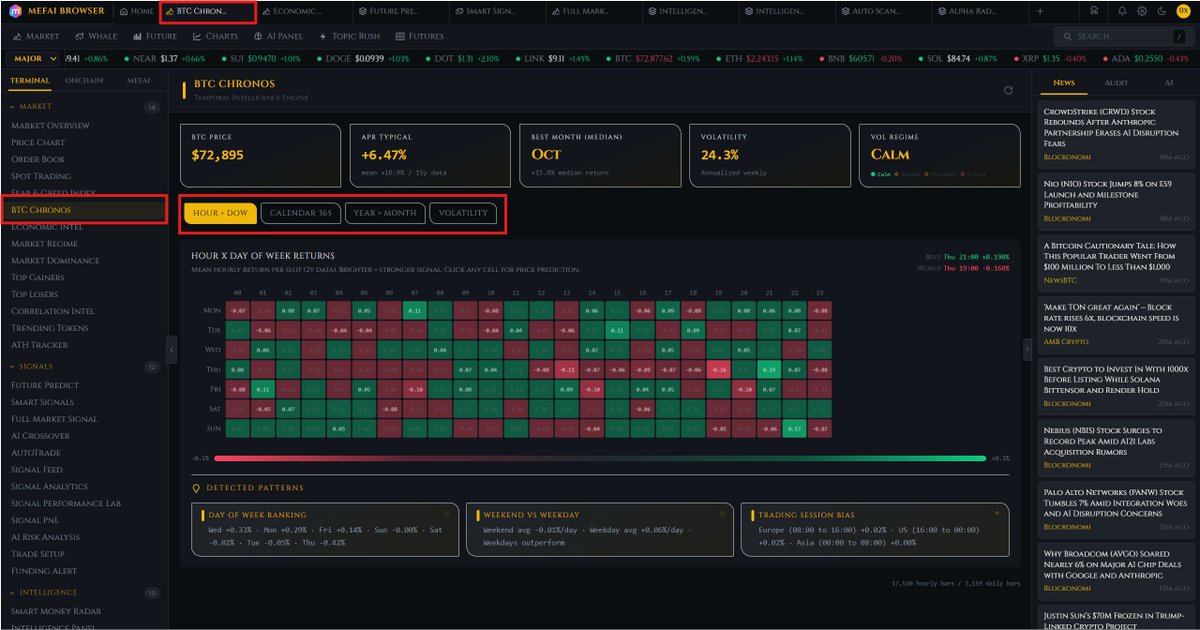This screenshot has height=630, width=1200.
Task: Switch to the Audit tab in right panel
Action: click(x=1115, y=83)
